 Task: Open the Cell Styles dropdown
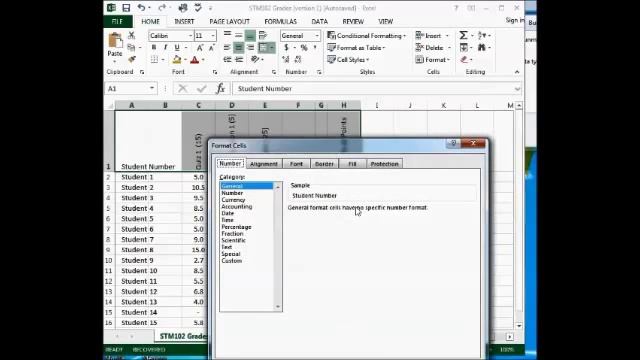click(x=349, y=60)
